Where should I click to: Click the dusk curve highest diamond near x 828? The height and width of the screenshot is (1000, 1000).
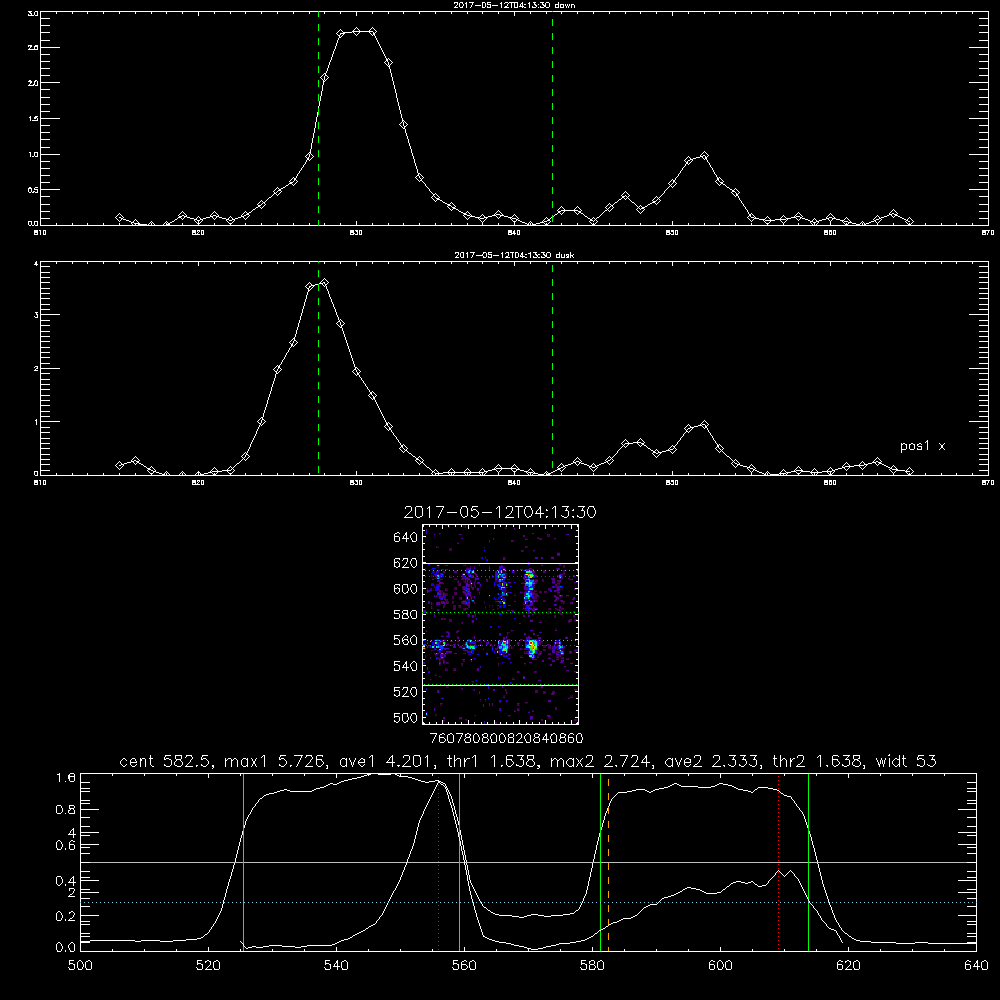pyautogui.click(x=325, y=283)
